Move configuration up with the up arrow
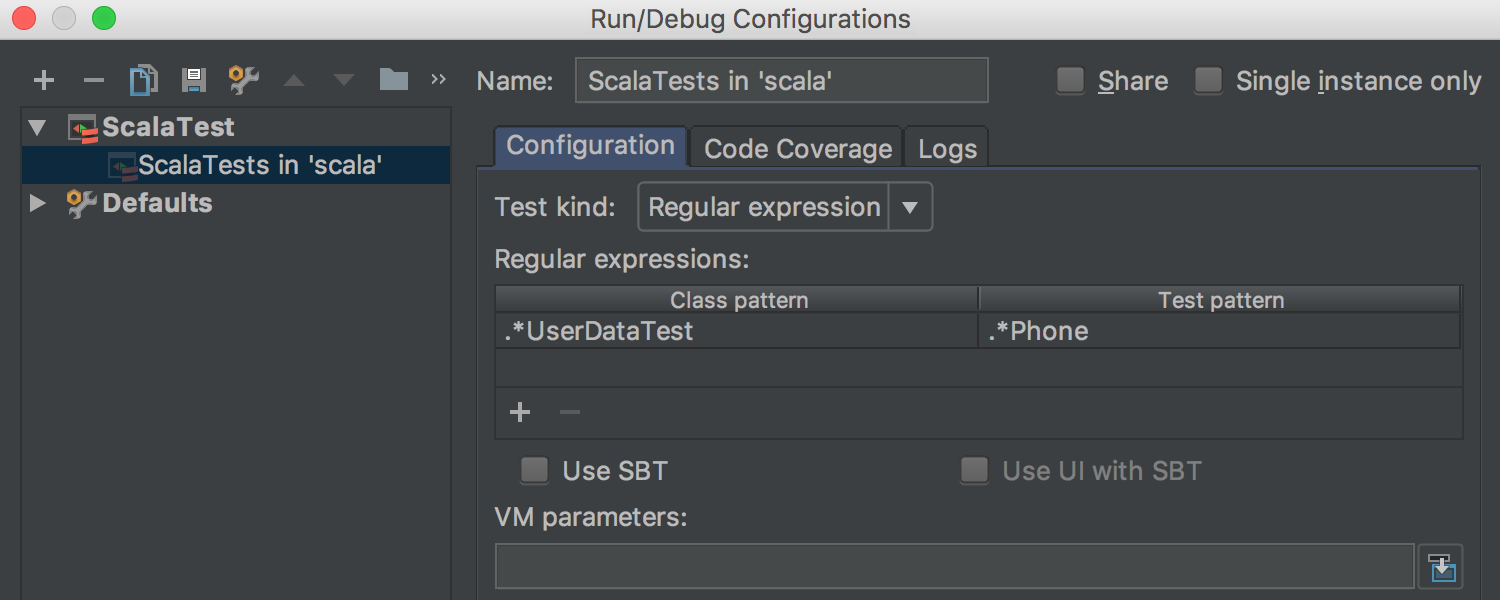This screenshot has width=1500, height=600. point(293,80)
